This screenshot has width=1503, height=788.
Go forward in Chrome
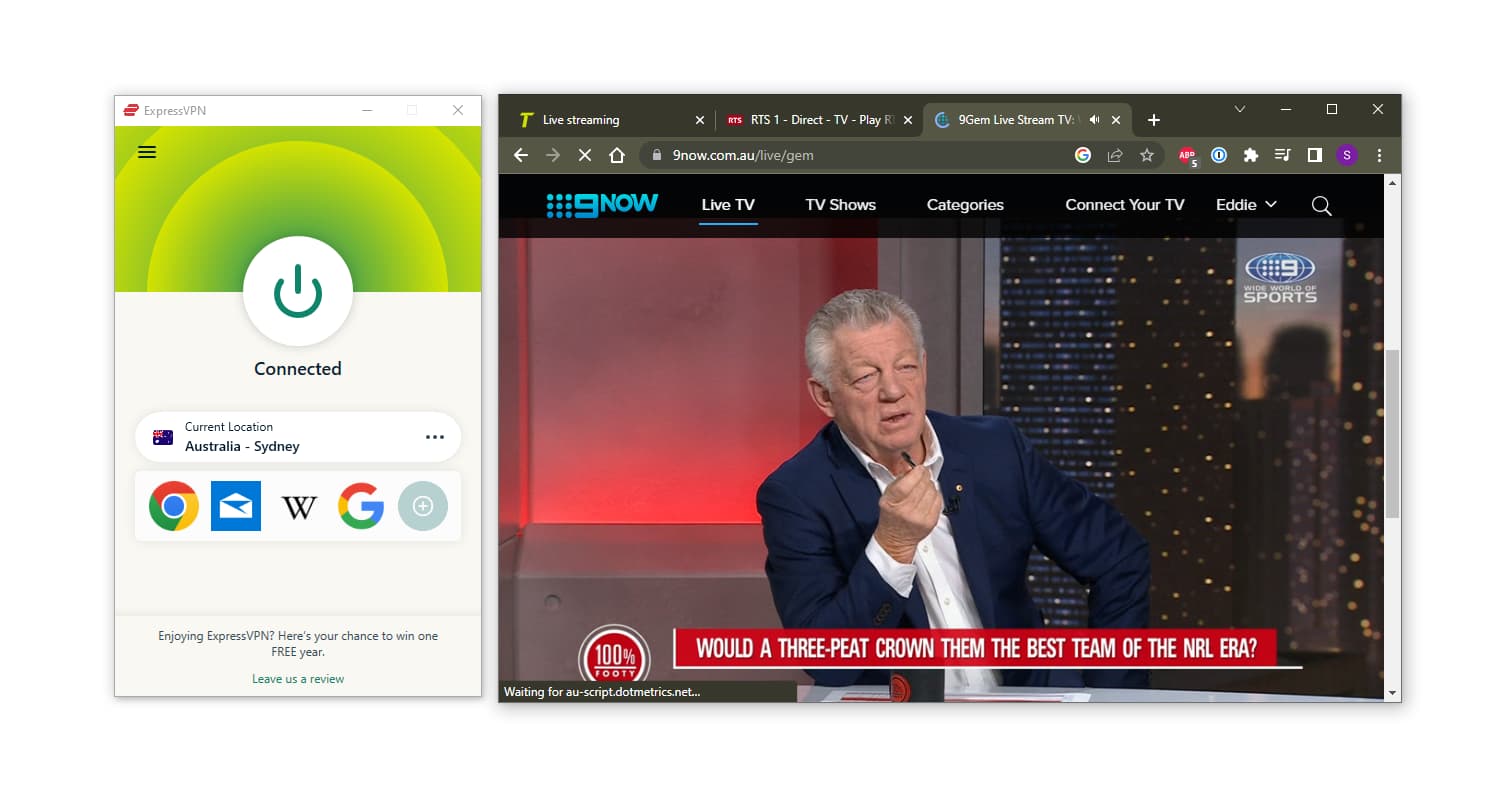click(553, 155)
